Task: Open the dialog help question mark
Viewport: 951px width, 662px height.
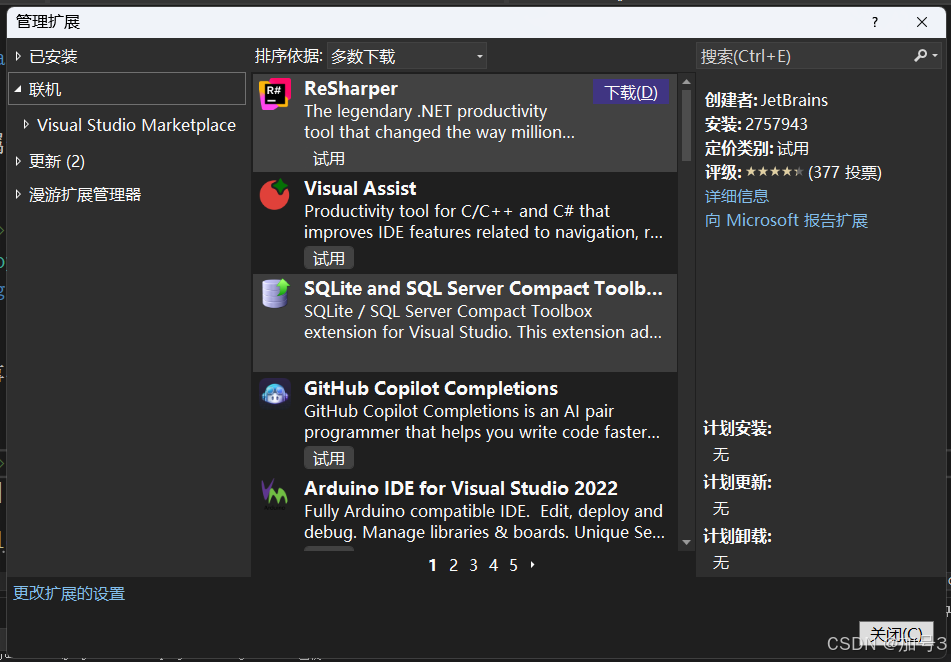Action: click(875, 22)
